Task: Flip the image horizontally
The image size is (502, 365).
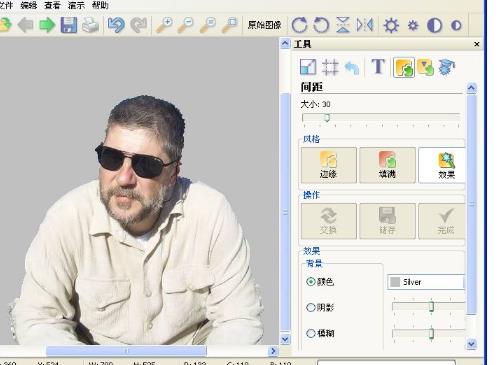Action: pyautogui.click(x=365, y=25)
